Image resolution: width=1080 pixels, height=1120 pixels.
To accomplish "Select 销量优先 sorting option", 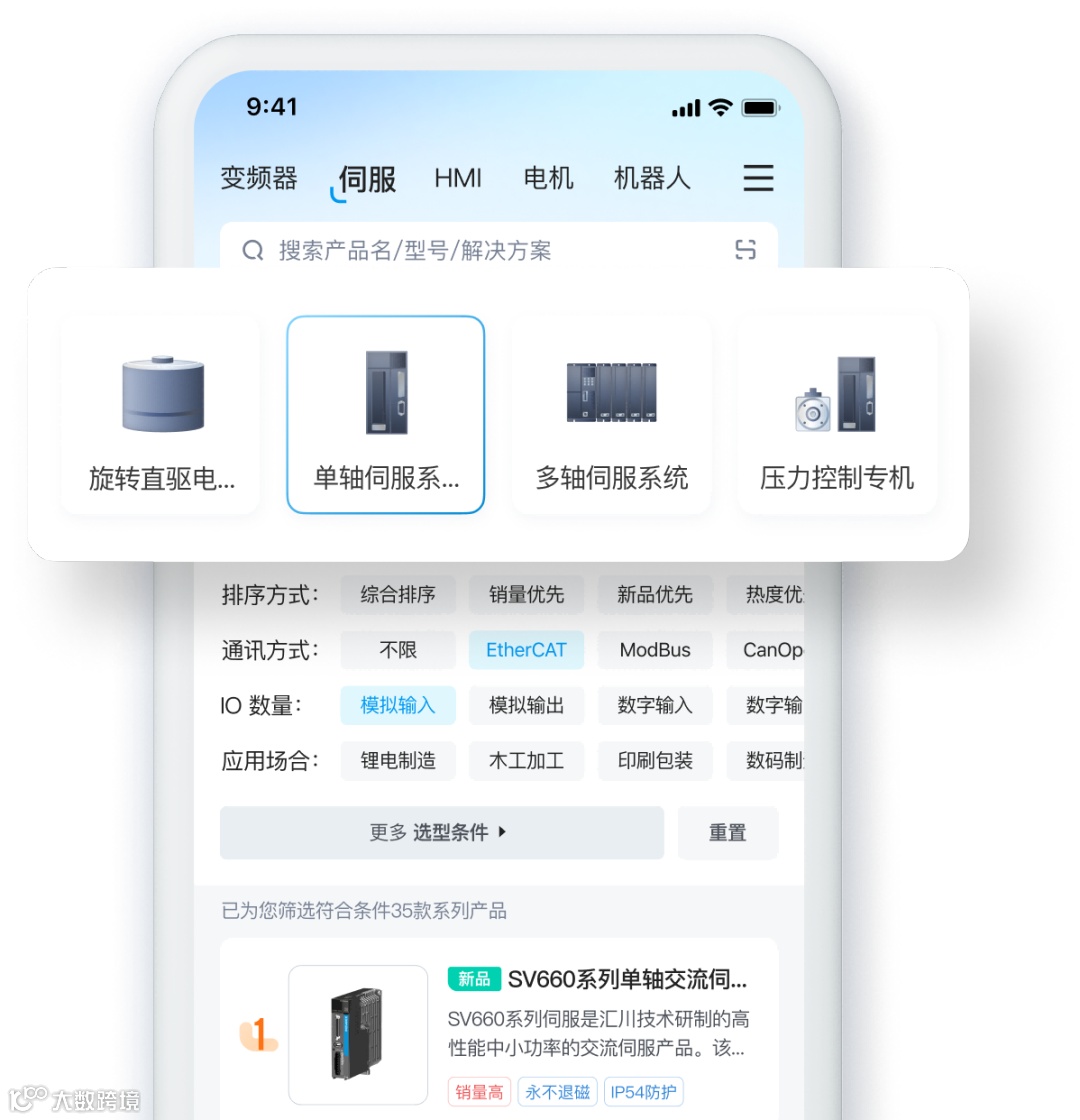I will 526,594.
